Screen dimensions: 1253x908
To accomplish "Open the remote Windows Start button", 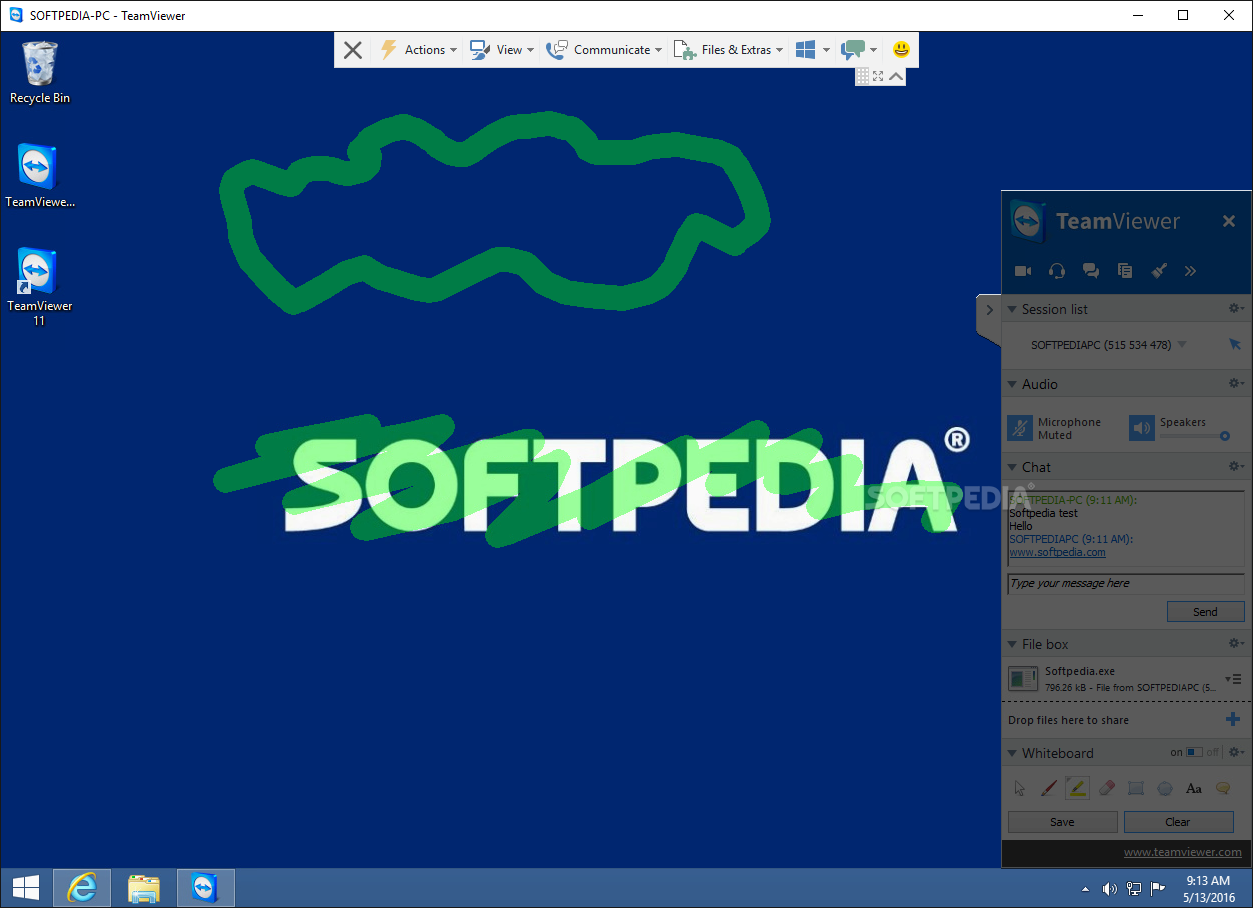I will [x=25, y=888].
